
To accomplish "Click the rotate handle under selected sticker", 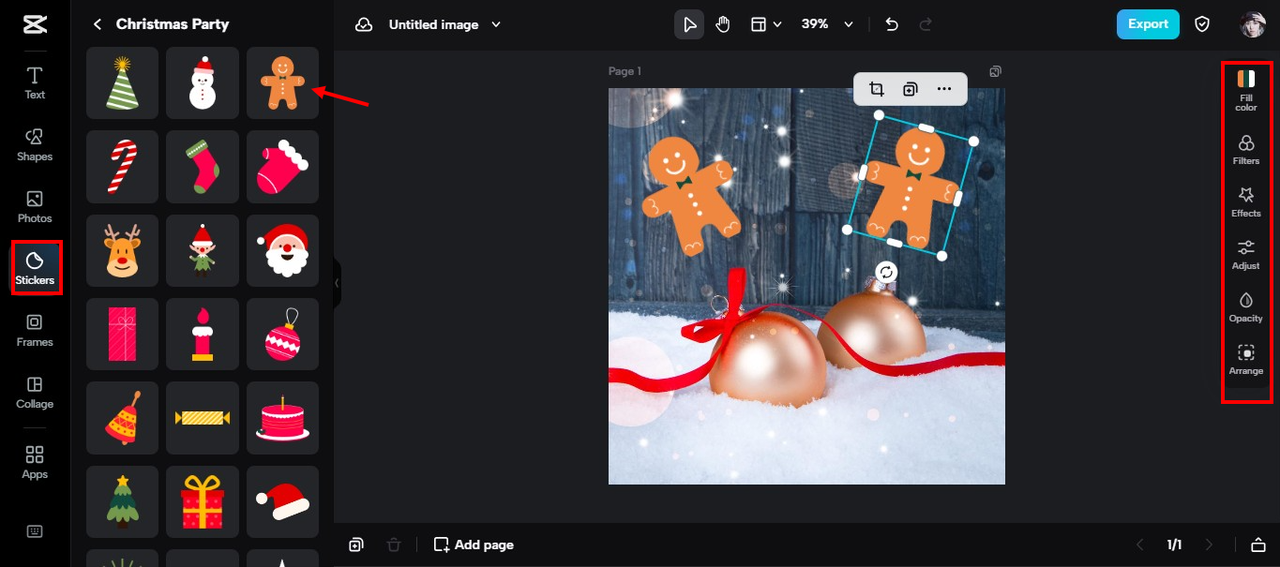I will click(886, 272).
